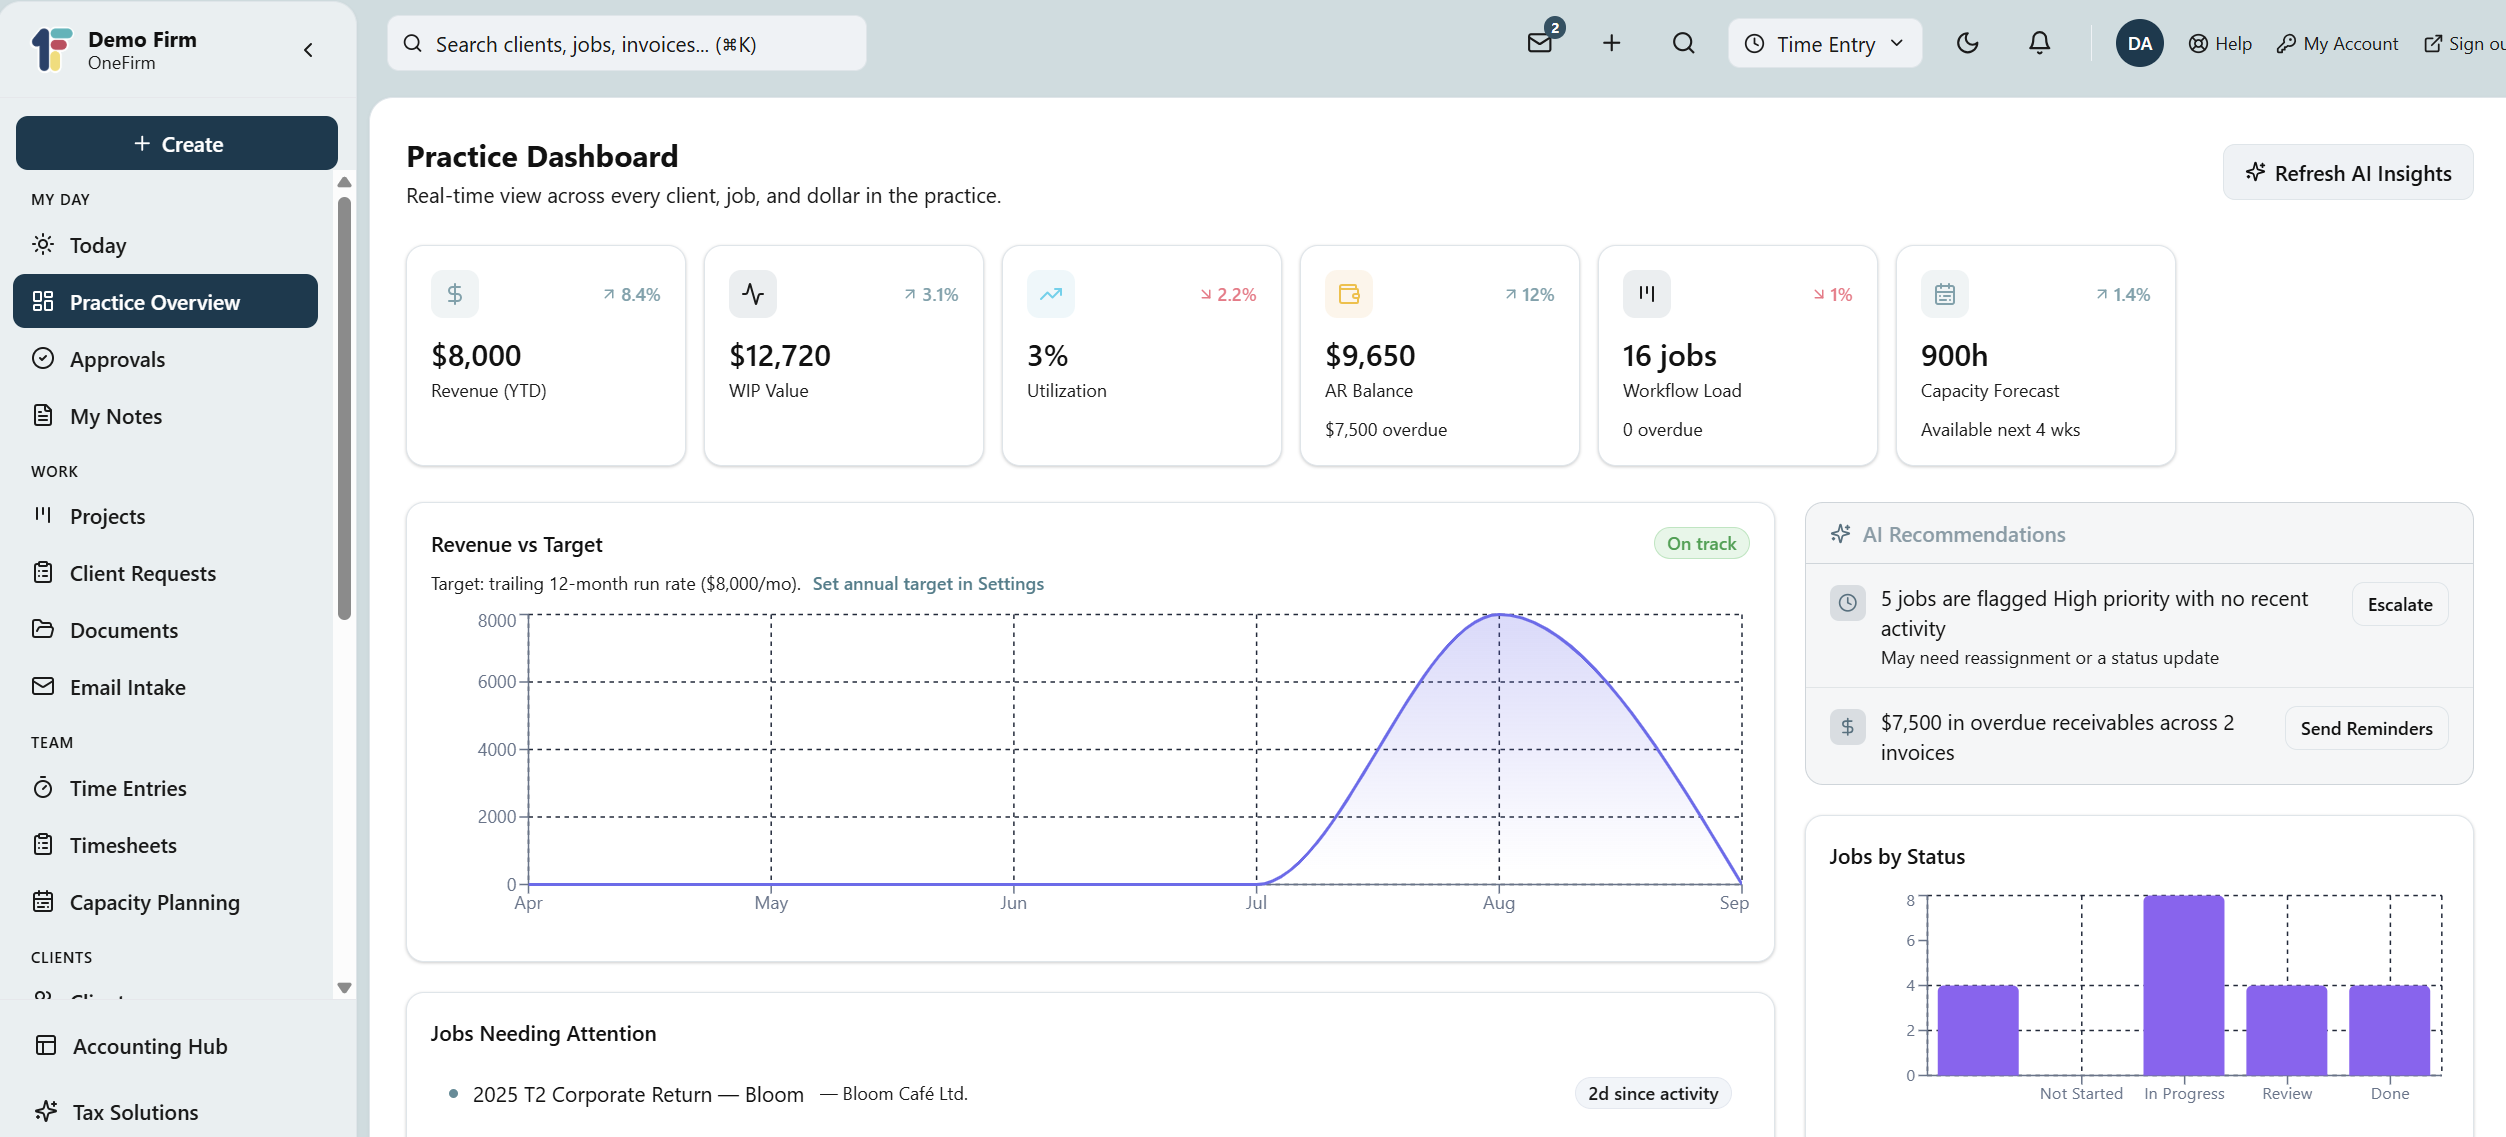The image size is (2506, 1137).
Task: Click the plus quick-add icon in top bar
Action: (1611, 43)
